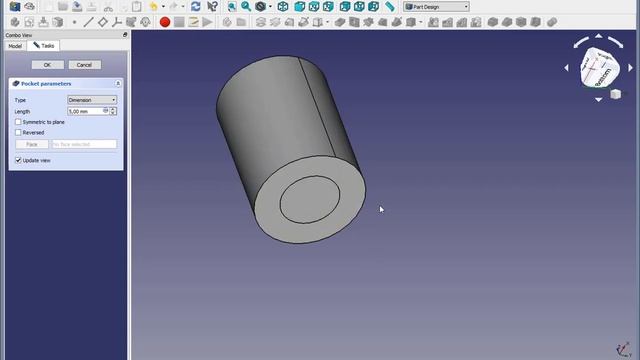Set Top view cube icon
The width and height of the screenshot is (640, 360).
(314, 7)
